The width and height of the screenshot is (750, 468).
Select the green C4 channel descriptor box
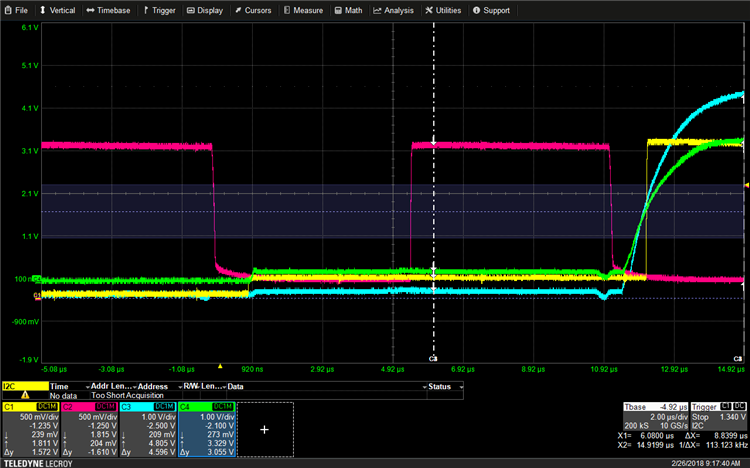205,431
